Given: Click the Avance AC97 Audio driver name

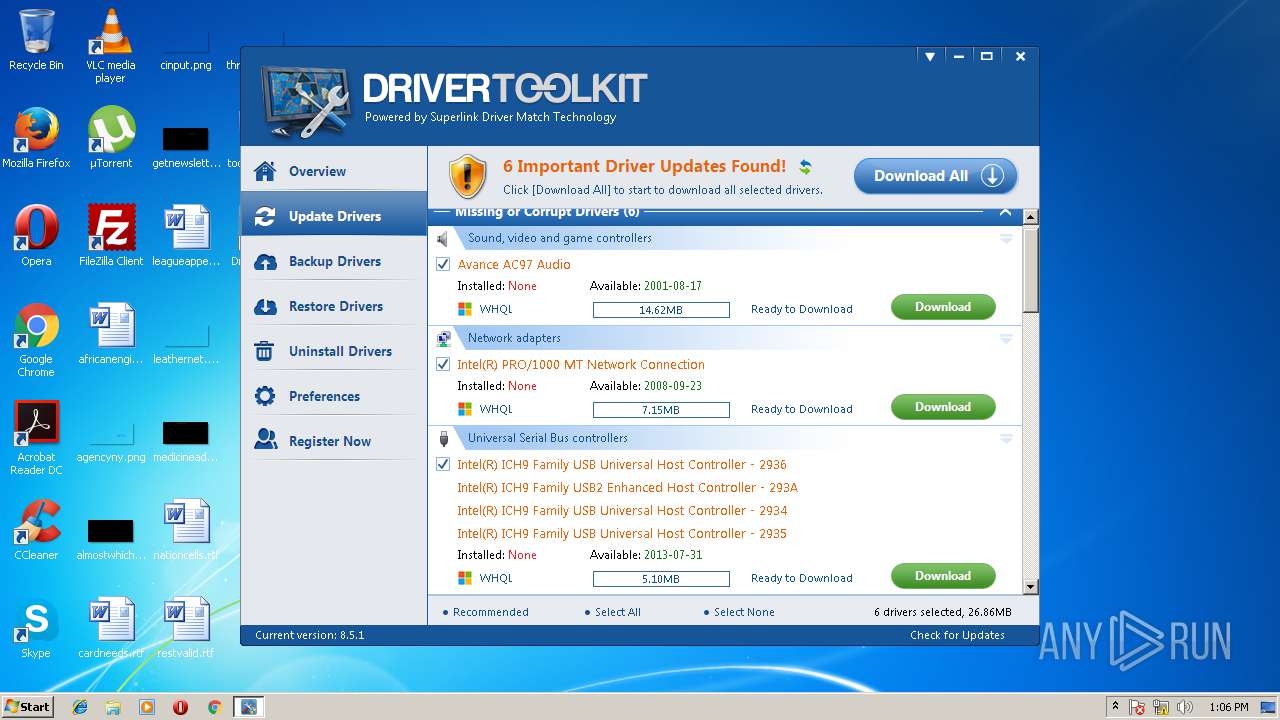Looking at the screenshot, I should pos(514,264).
